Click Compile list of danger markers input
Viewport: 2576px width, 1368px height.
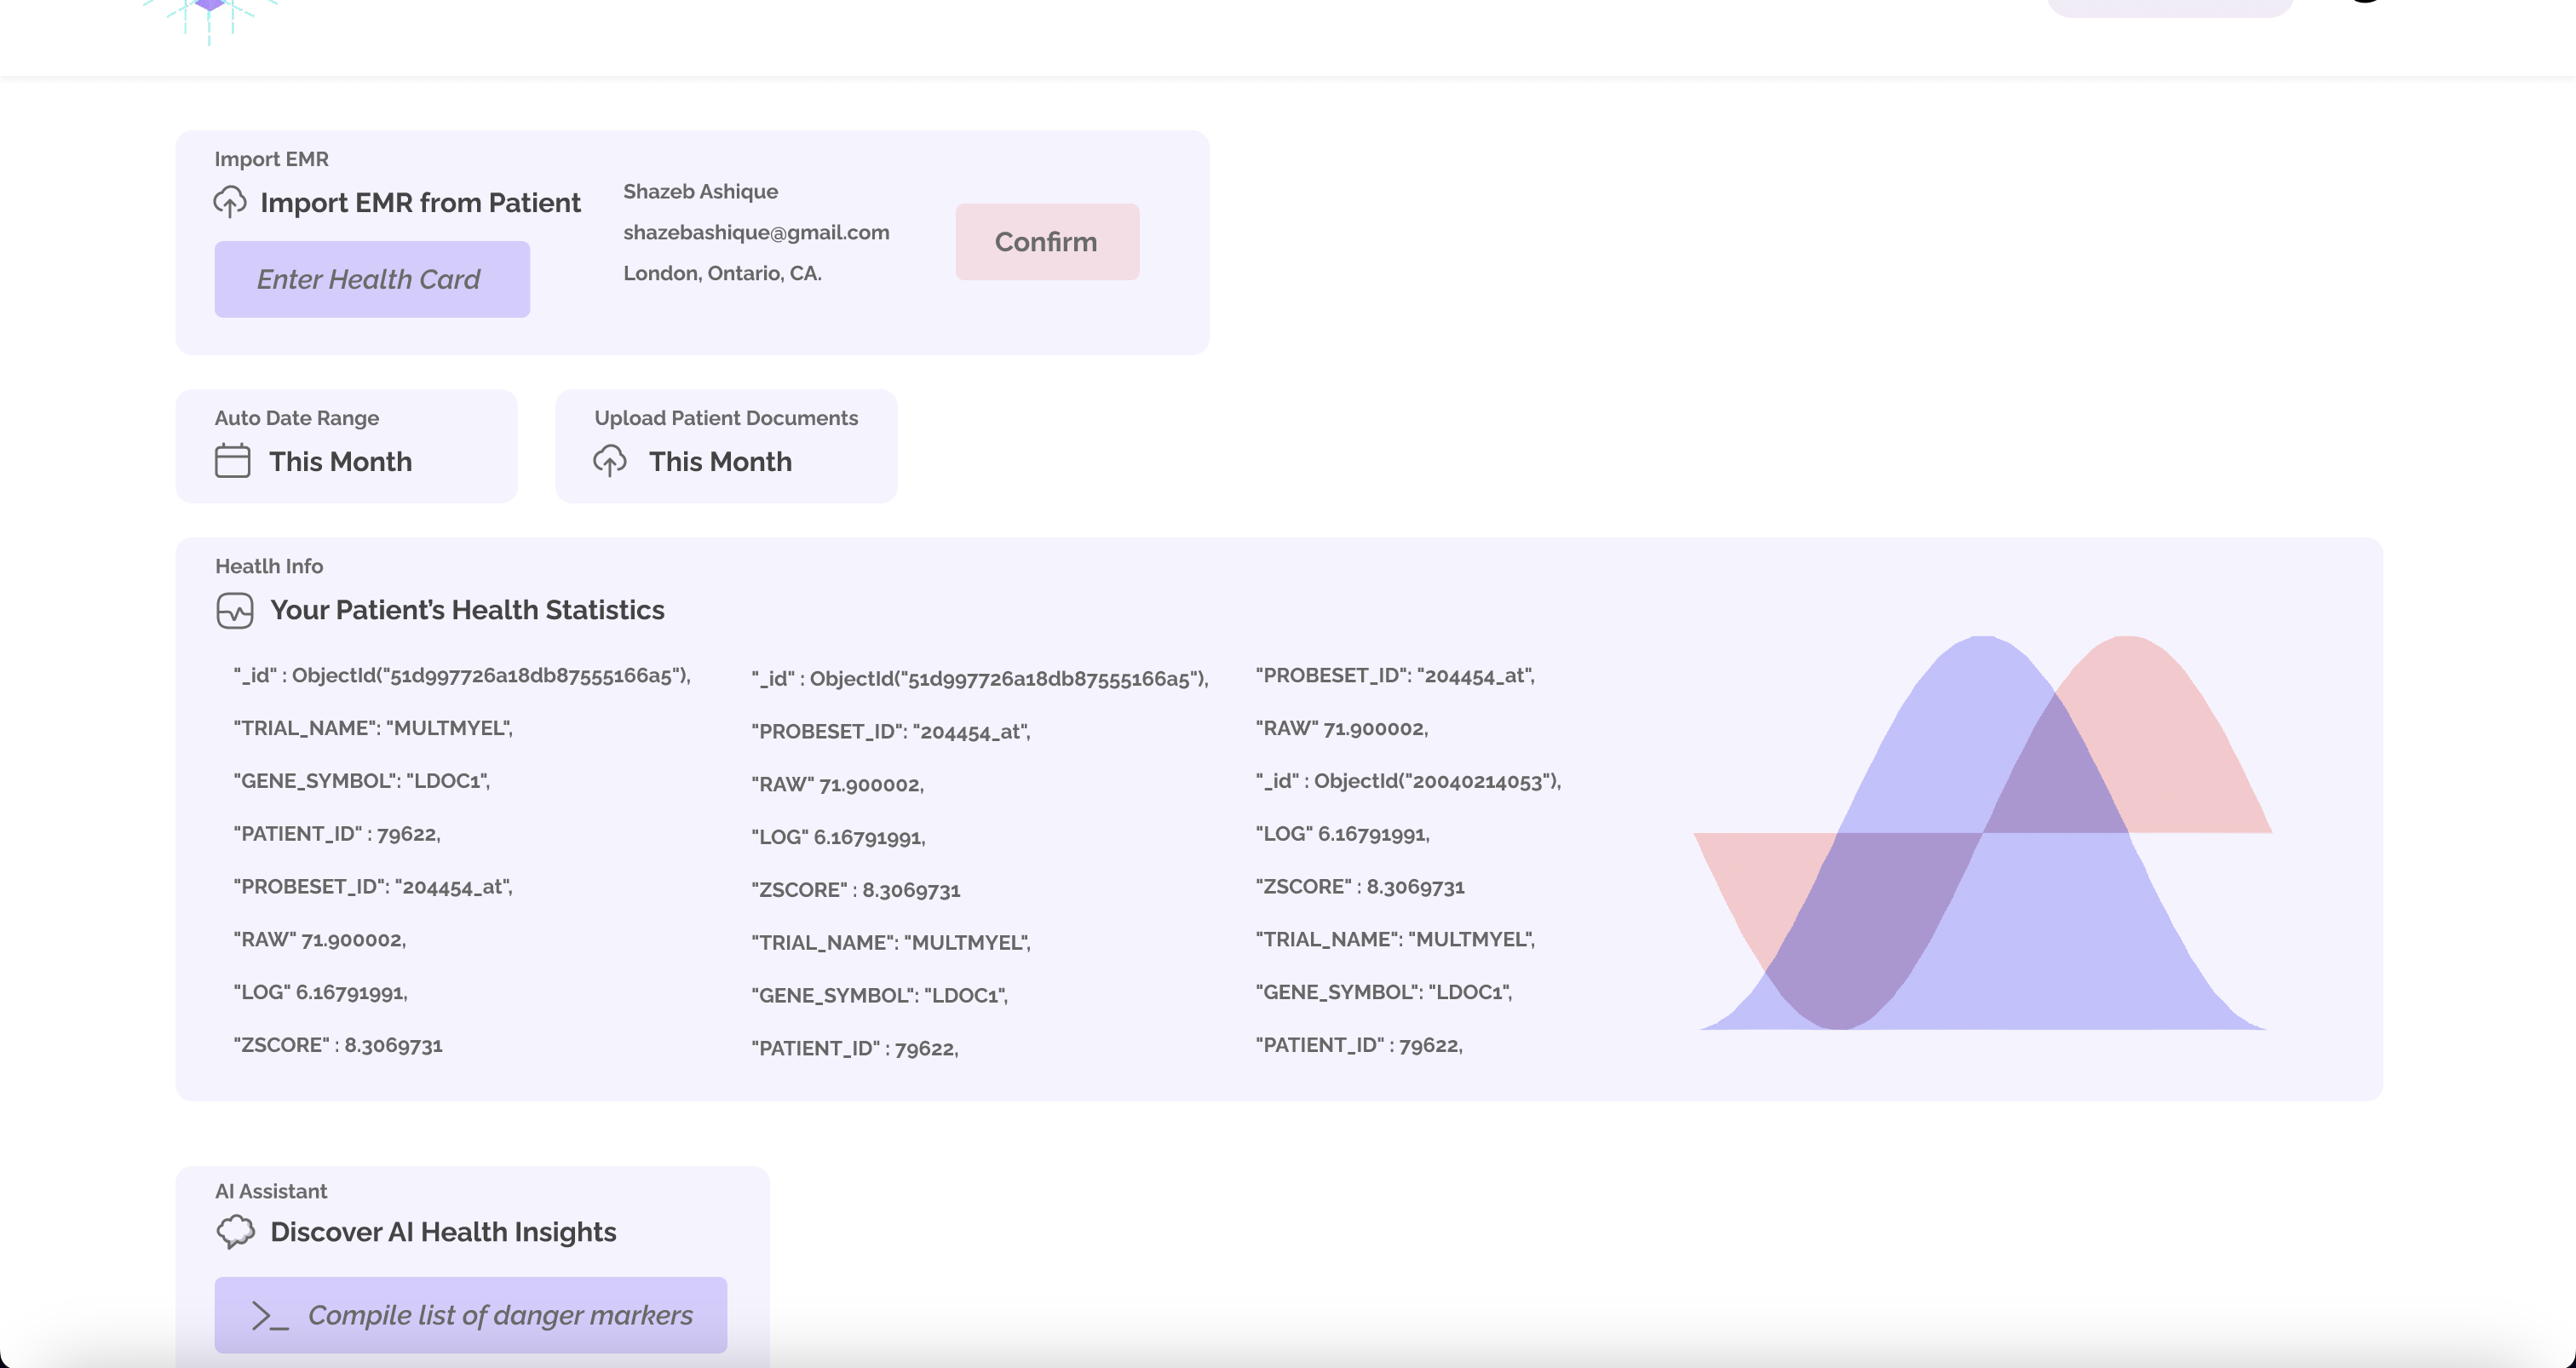(x=500, y=1315)
